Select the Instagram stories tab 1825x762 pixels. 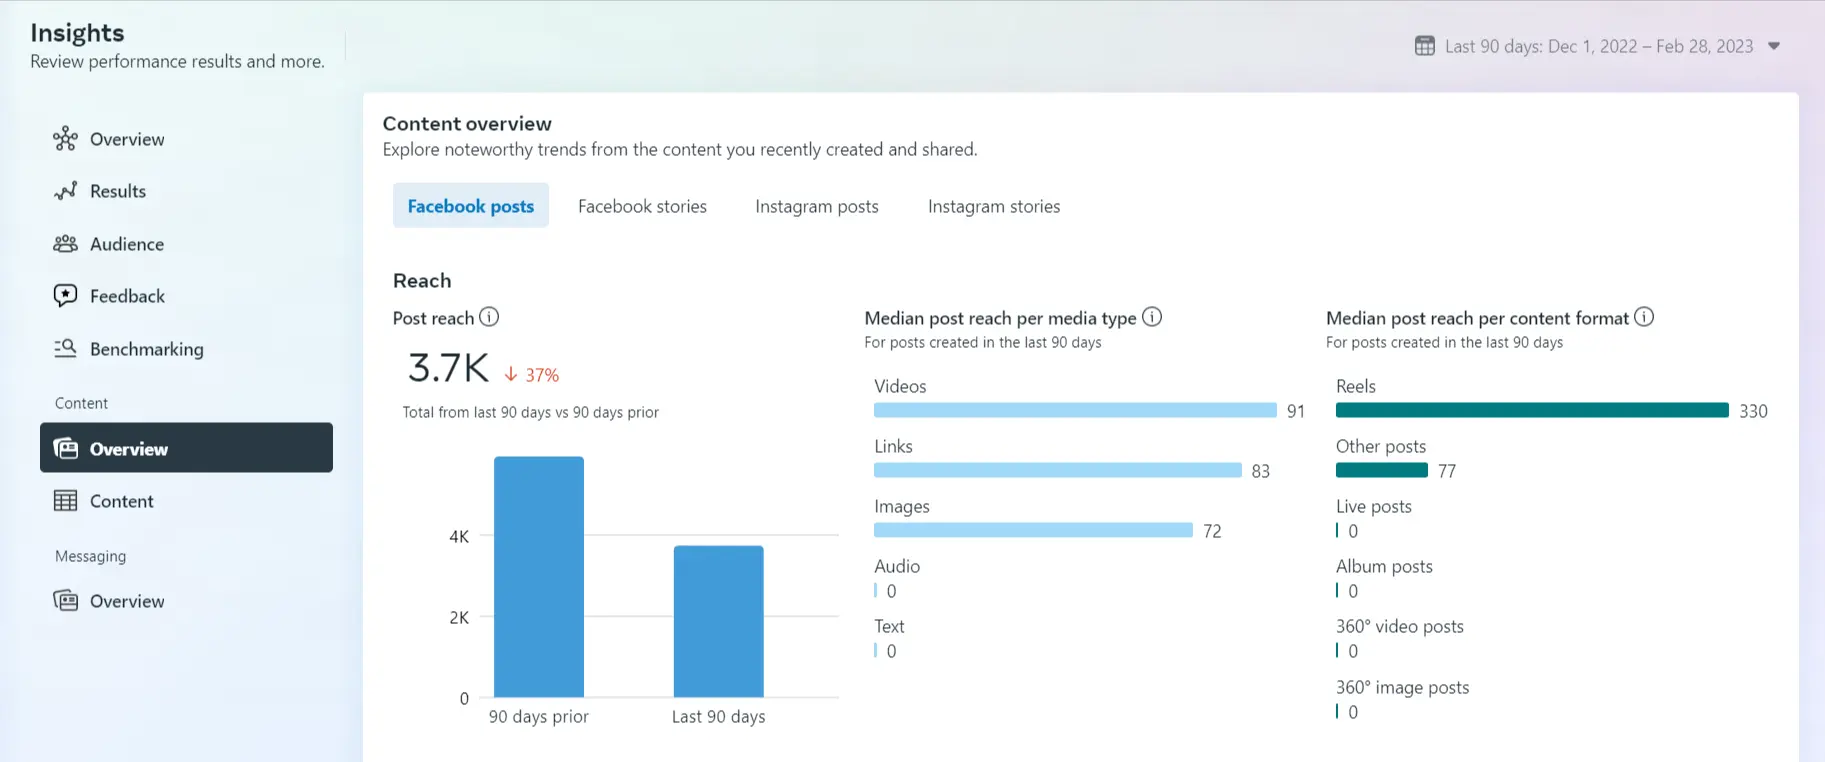[x=993, y=206]
